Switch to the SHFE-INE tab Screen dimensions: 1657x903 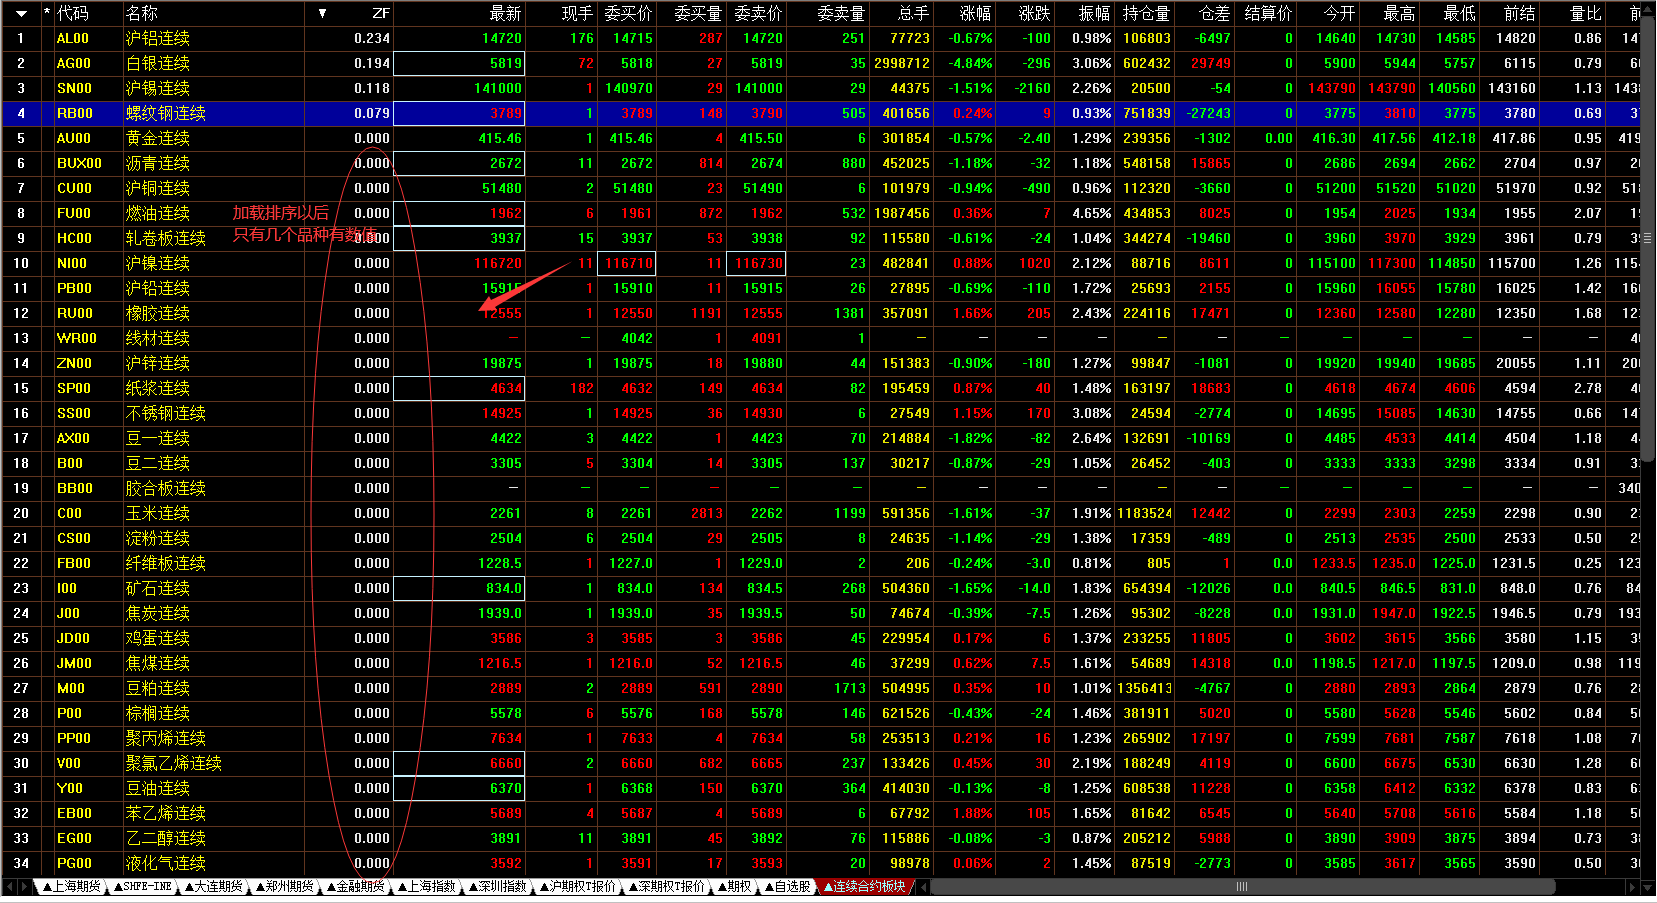click(x=143, y=886)
